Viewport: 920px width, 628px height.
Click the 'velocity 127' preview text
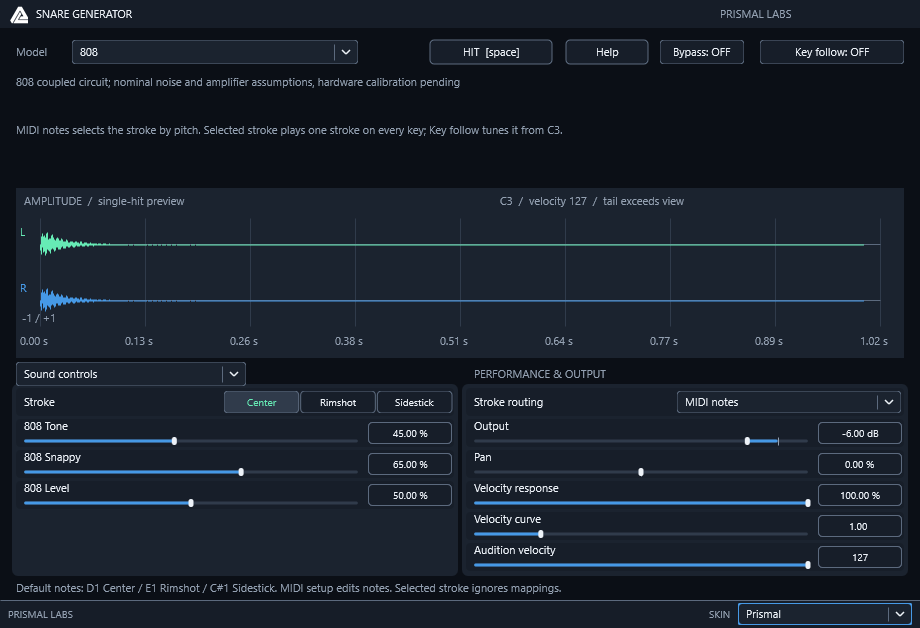[557, 201]
